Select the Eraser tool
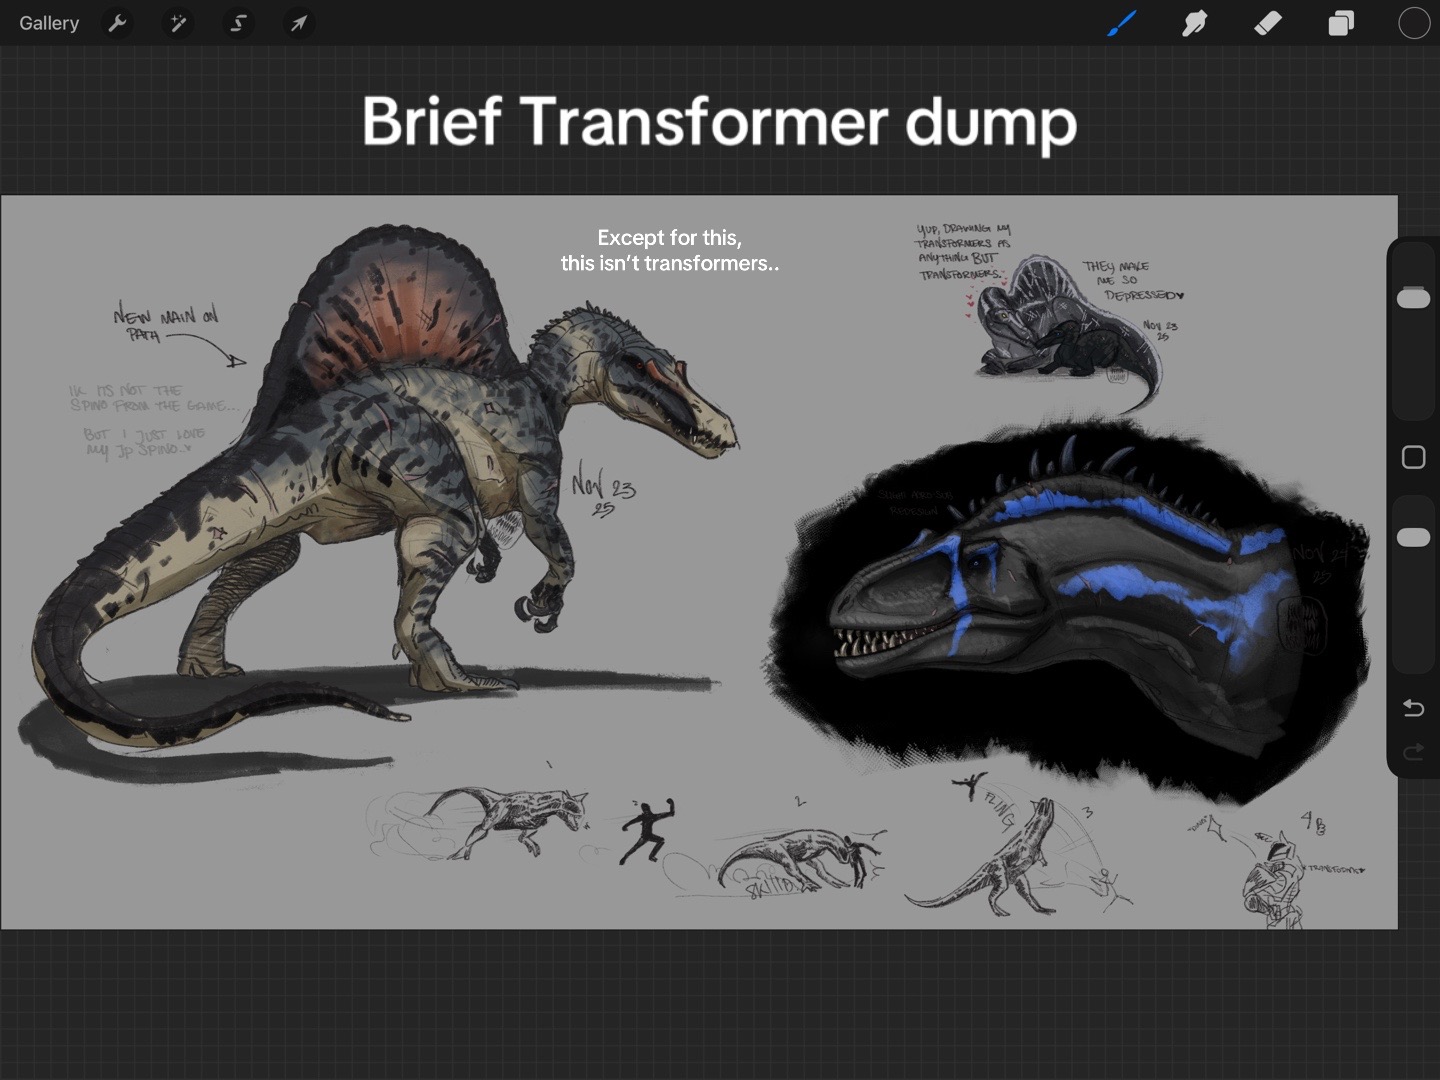 point(1268,23)
